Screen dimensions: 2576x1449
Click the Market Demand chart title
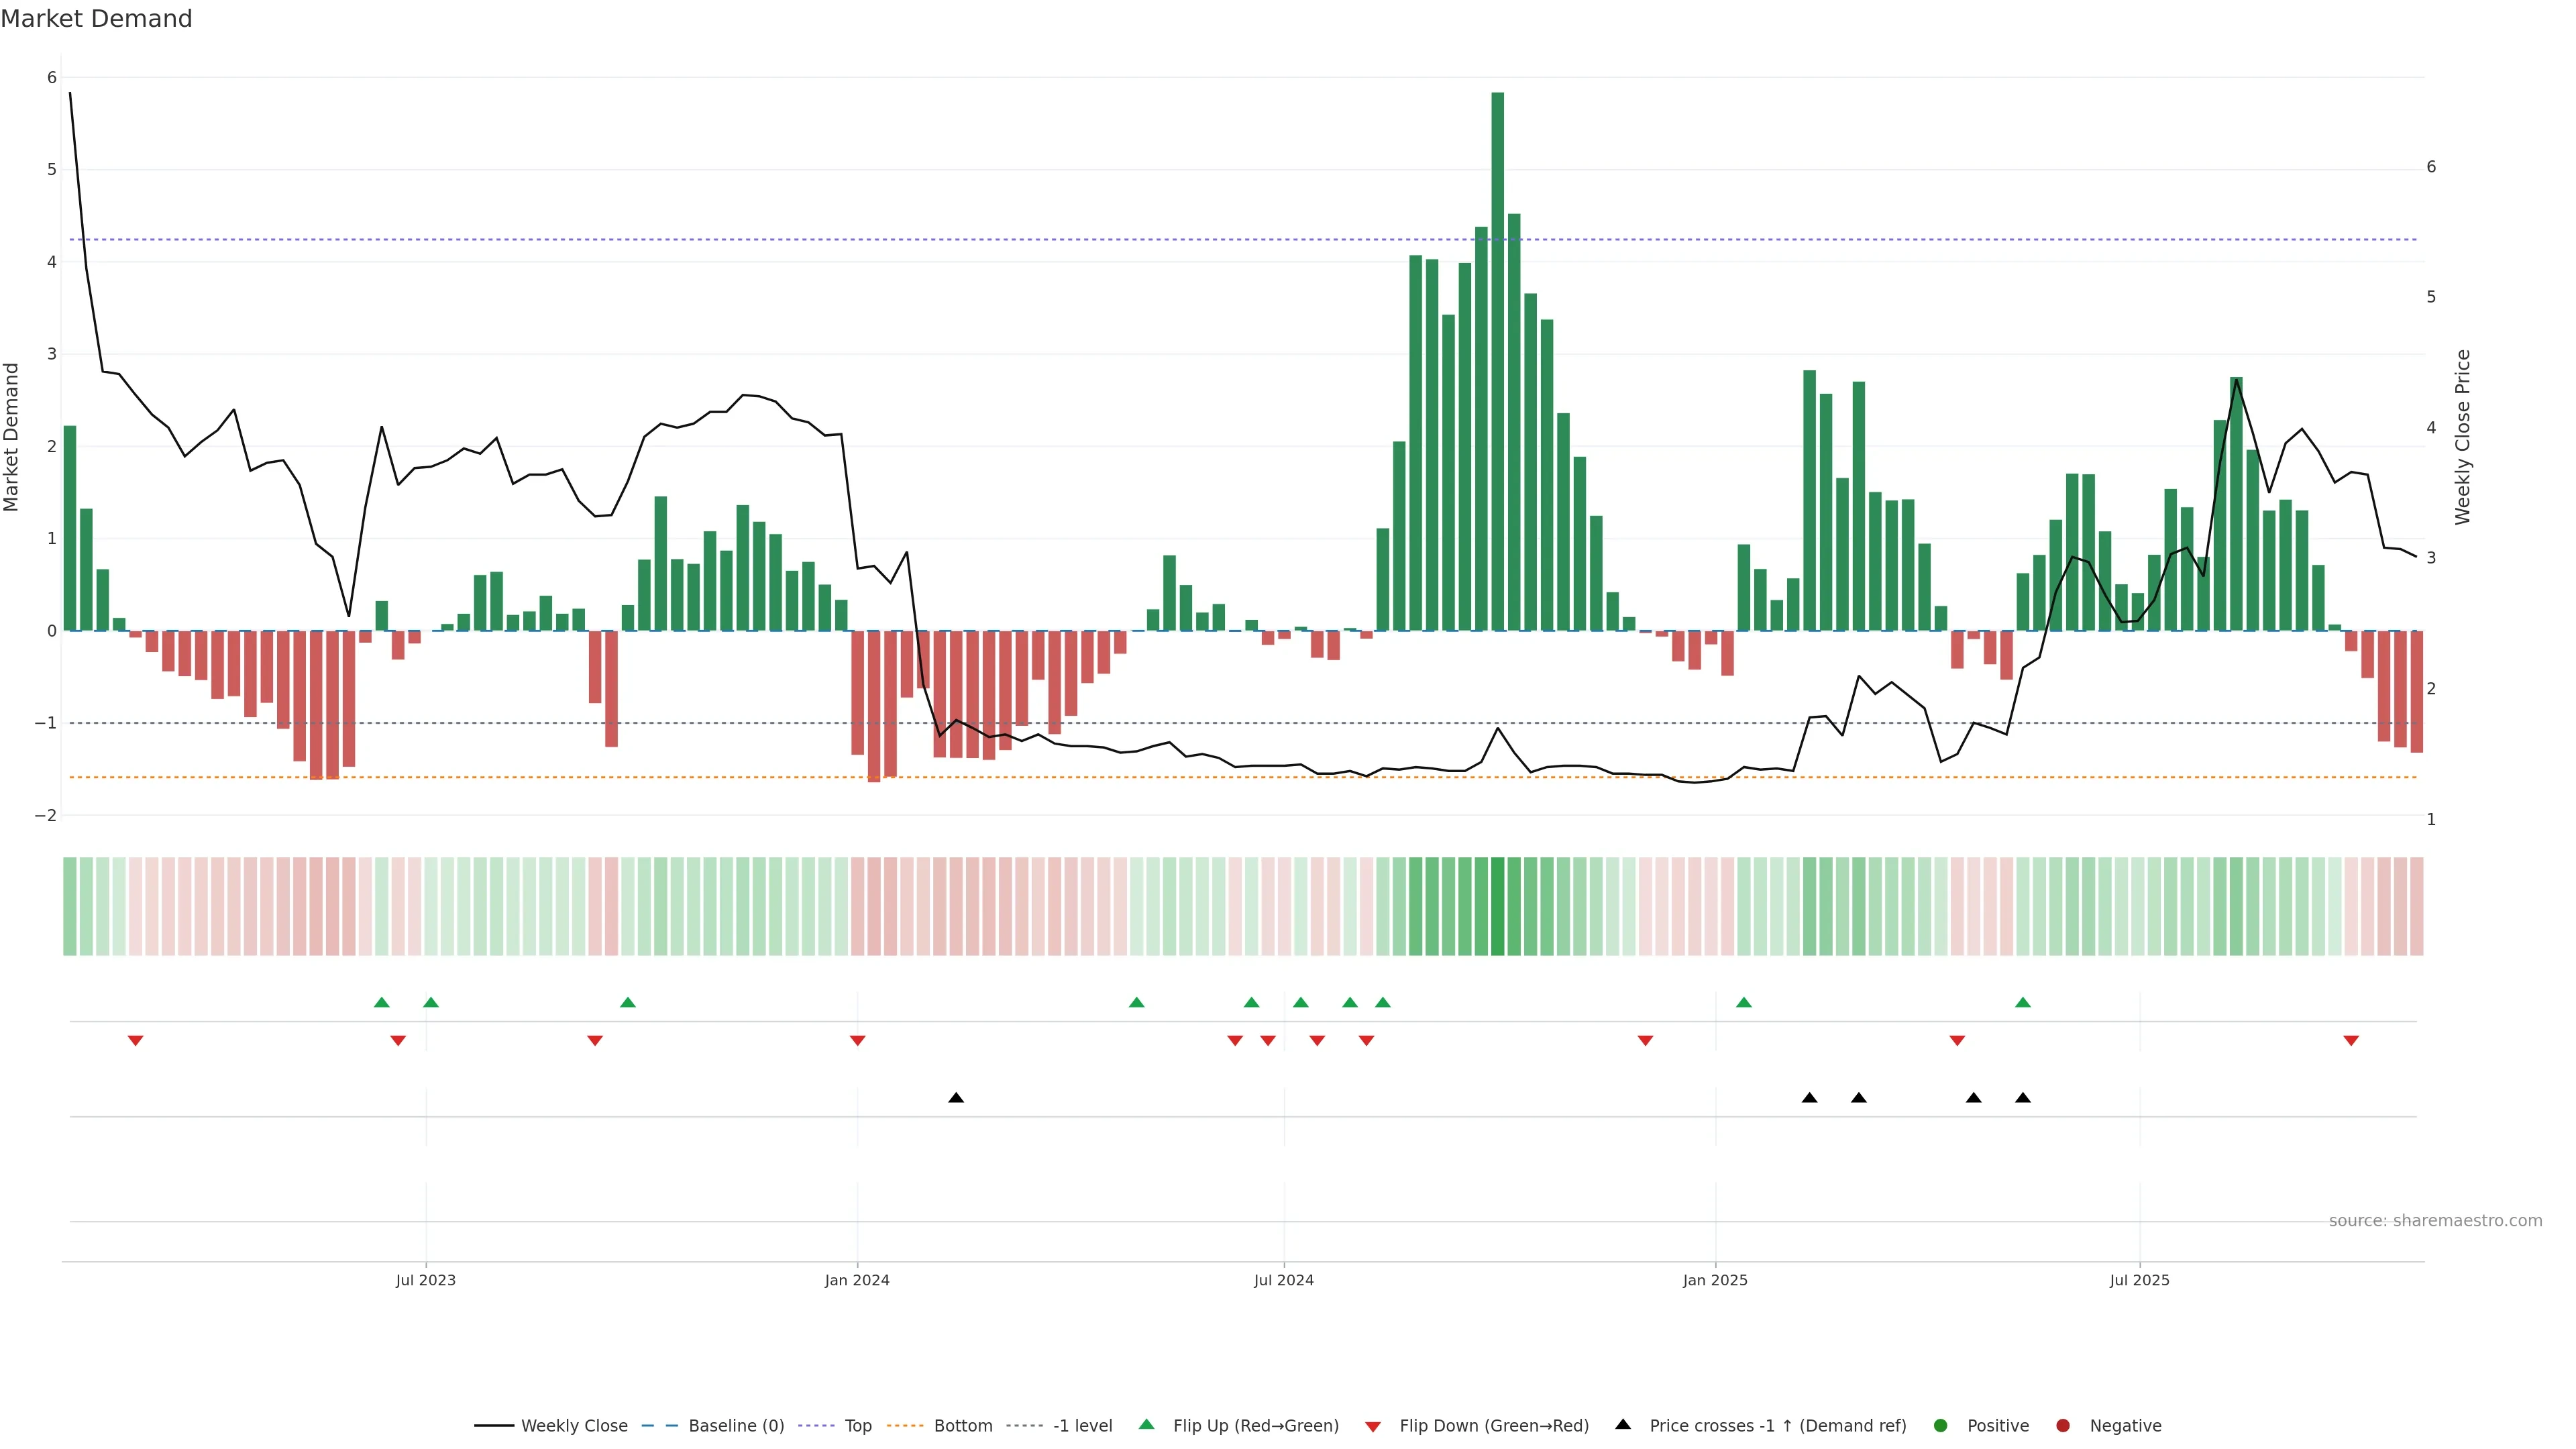[96, 19]
